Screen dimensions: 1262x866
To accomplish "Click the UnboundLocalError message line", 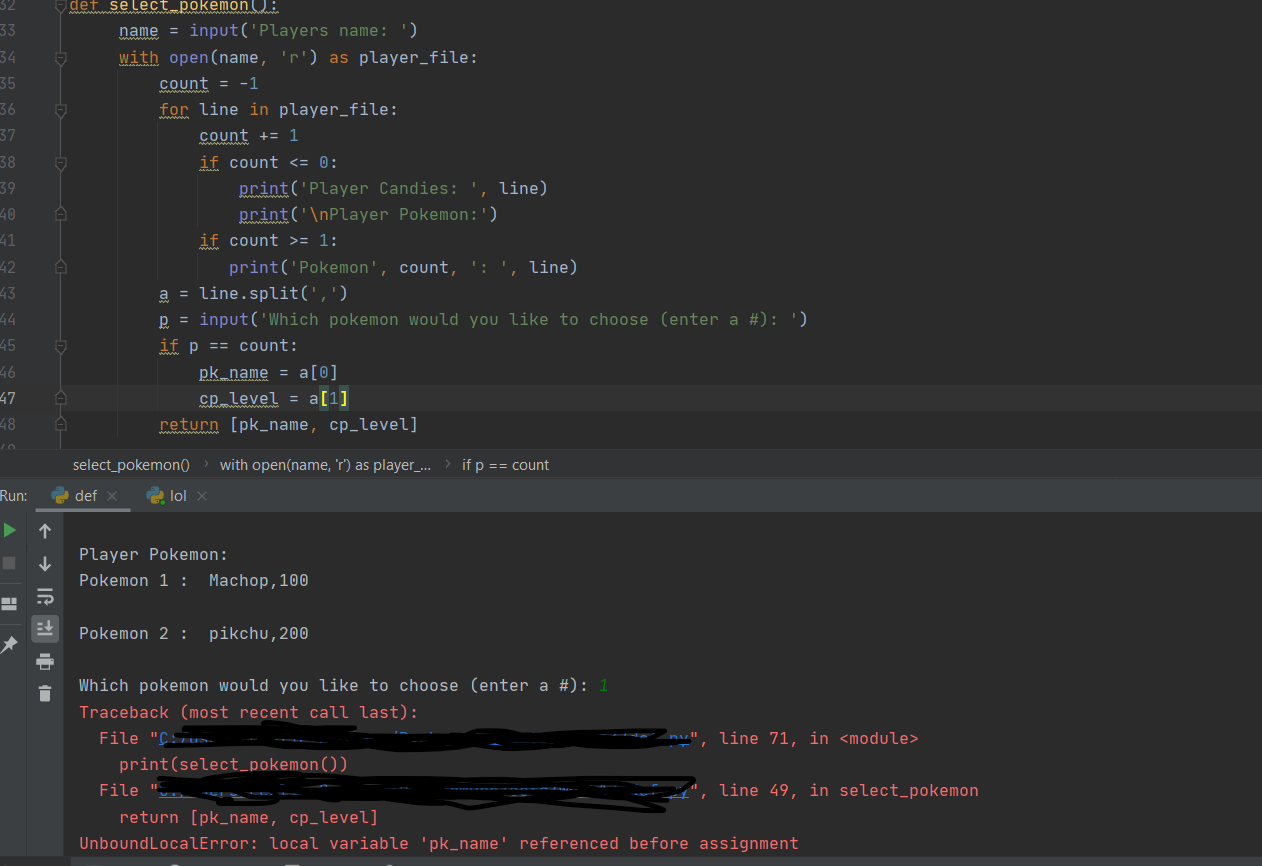I will [x=438, y=843].
